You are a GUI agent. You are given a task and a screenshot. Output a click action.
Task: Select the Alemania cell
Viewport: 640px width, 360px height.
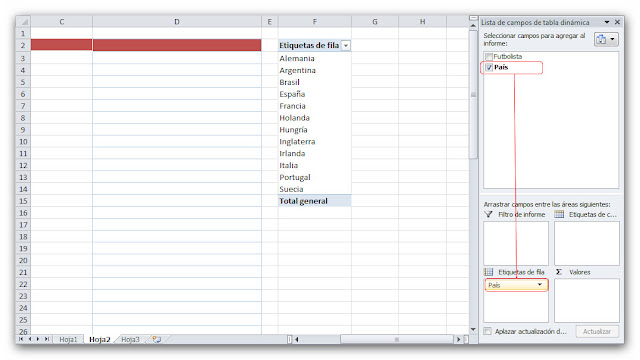[315, 58]
